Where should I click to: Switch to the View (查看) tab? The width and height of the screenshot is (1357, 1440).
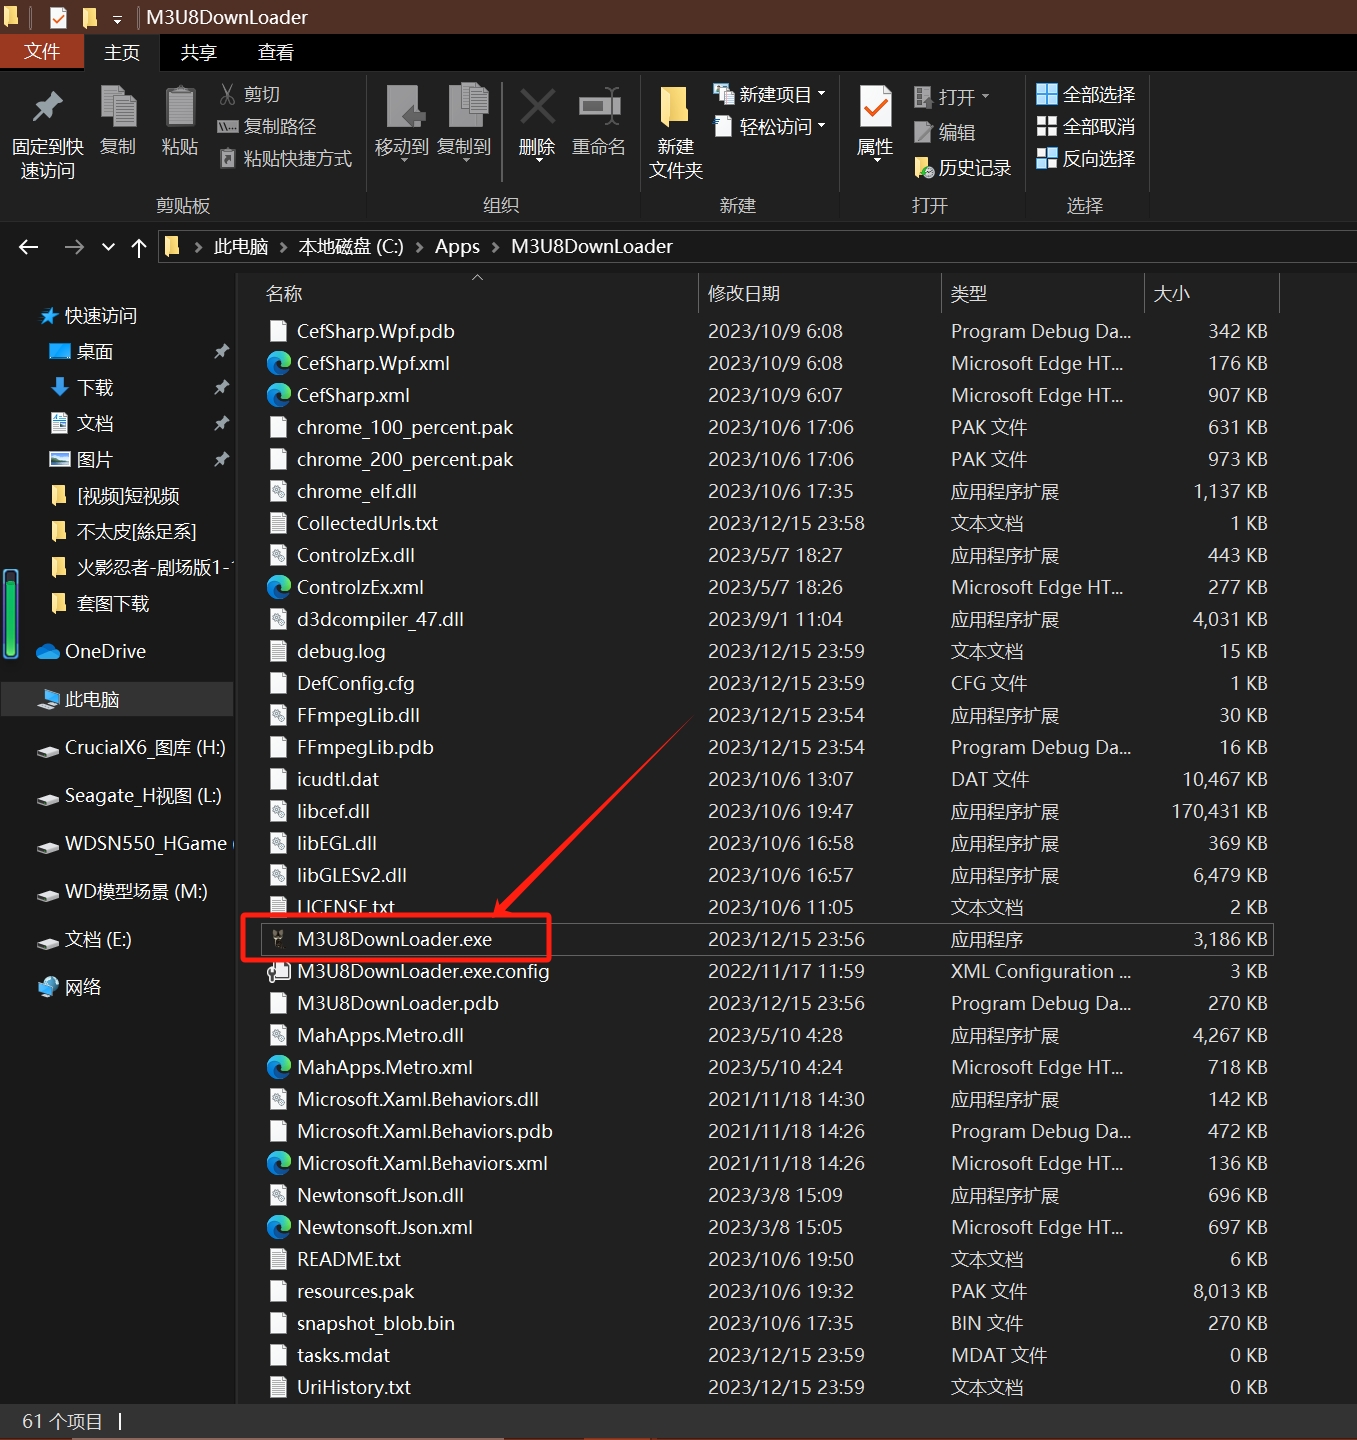[275, 53]
